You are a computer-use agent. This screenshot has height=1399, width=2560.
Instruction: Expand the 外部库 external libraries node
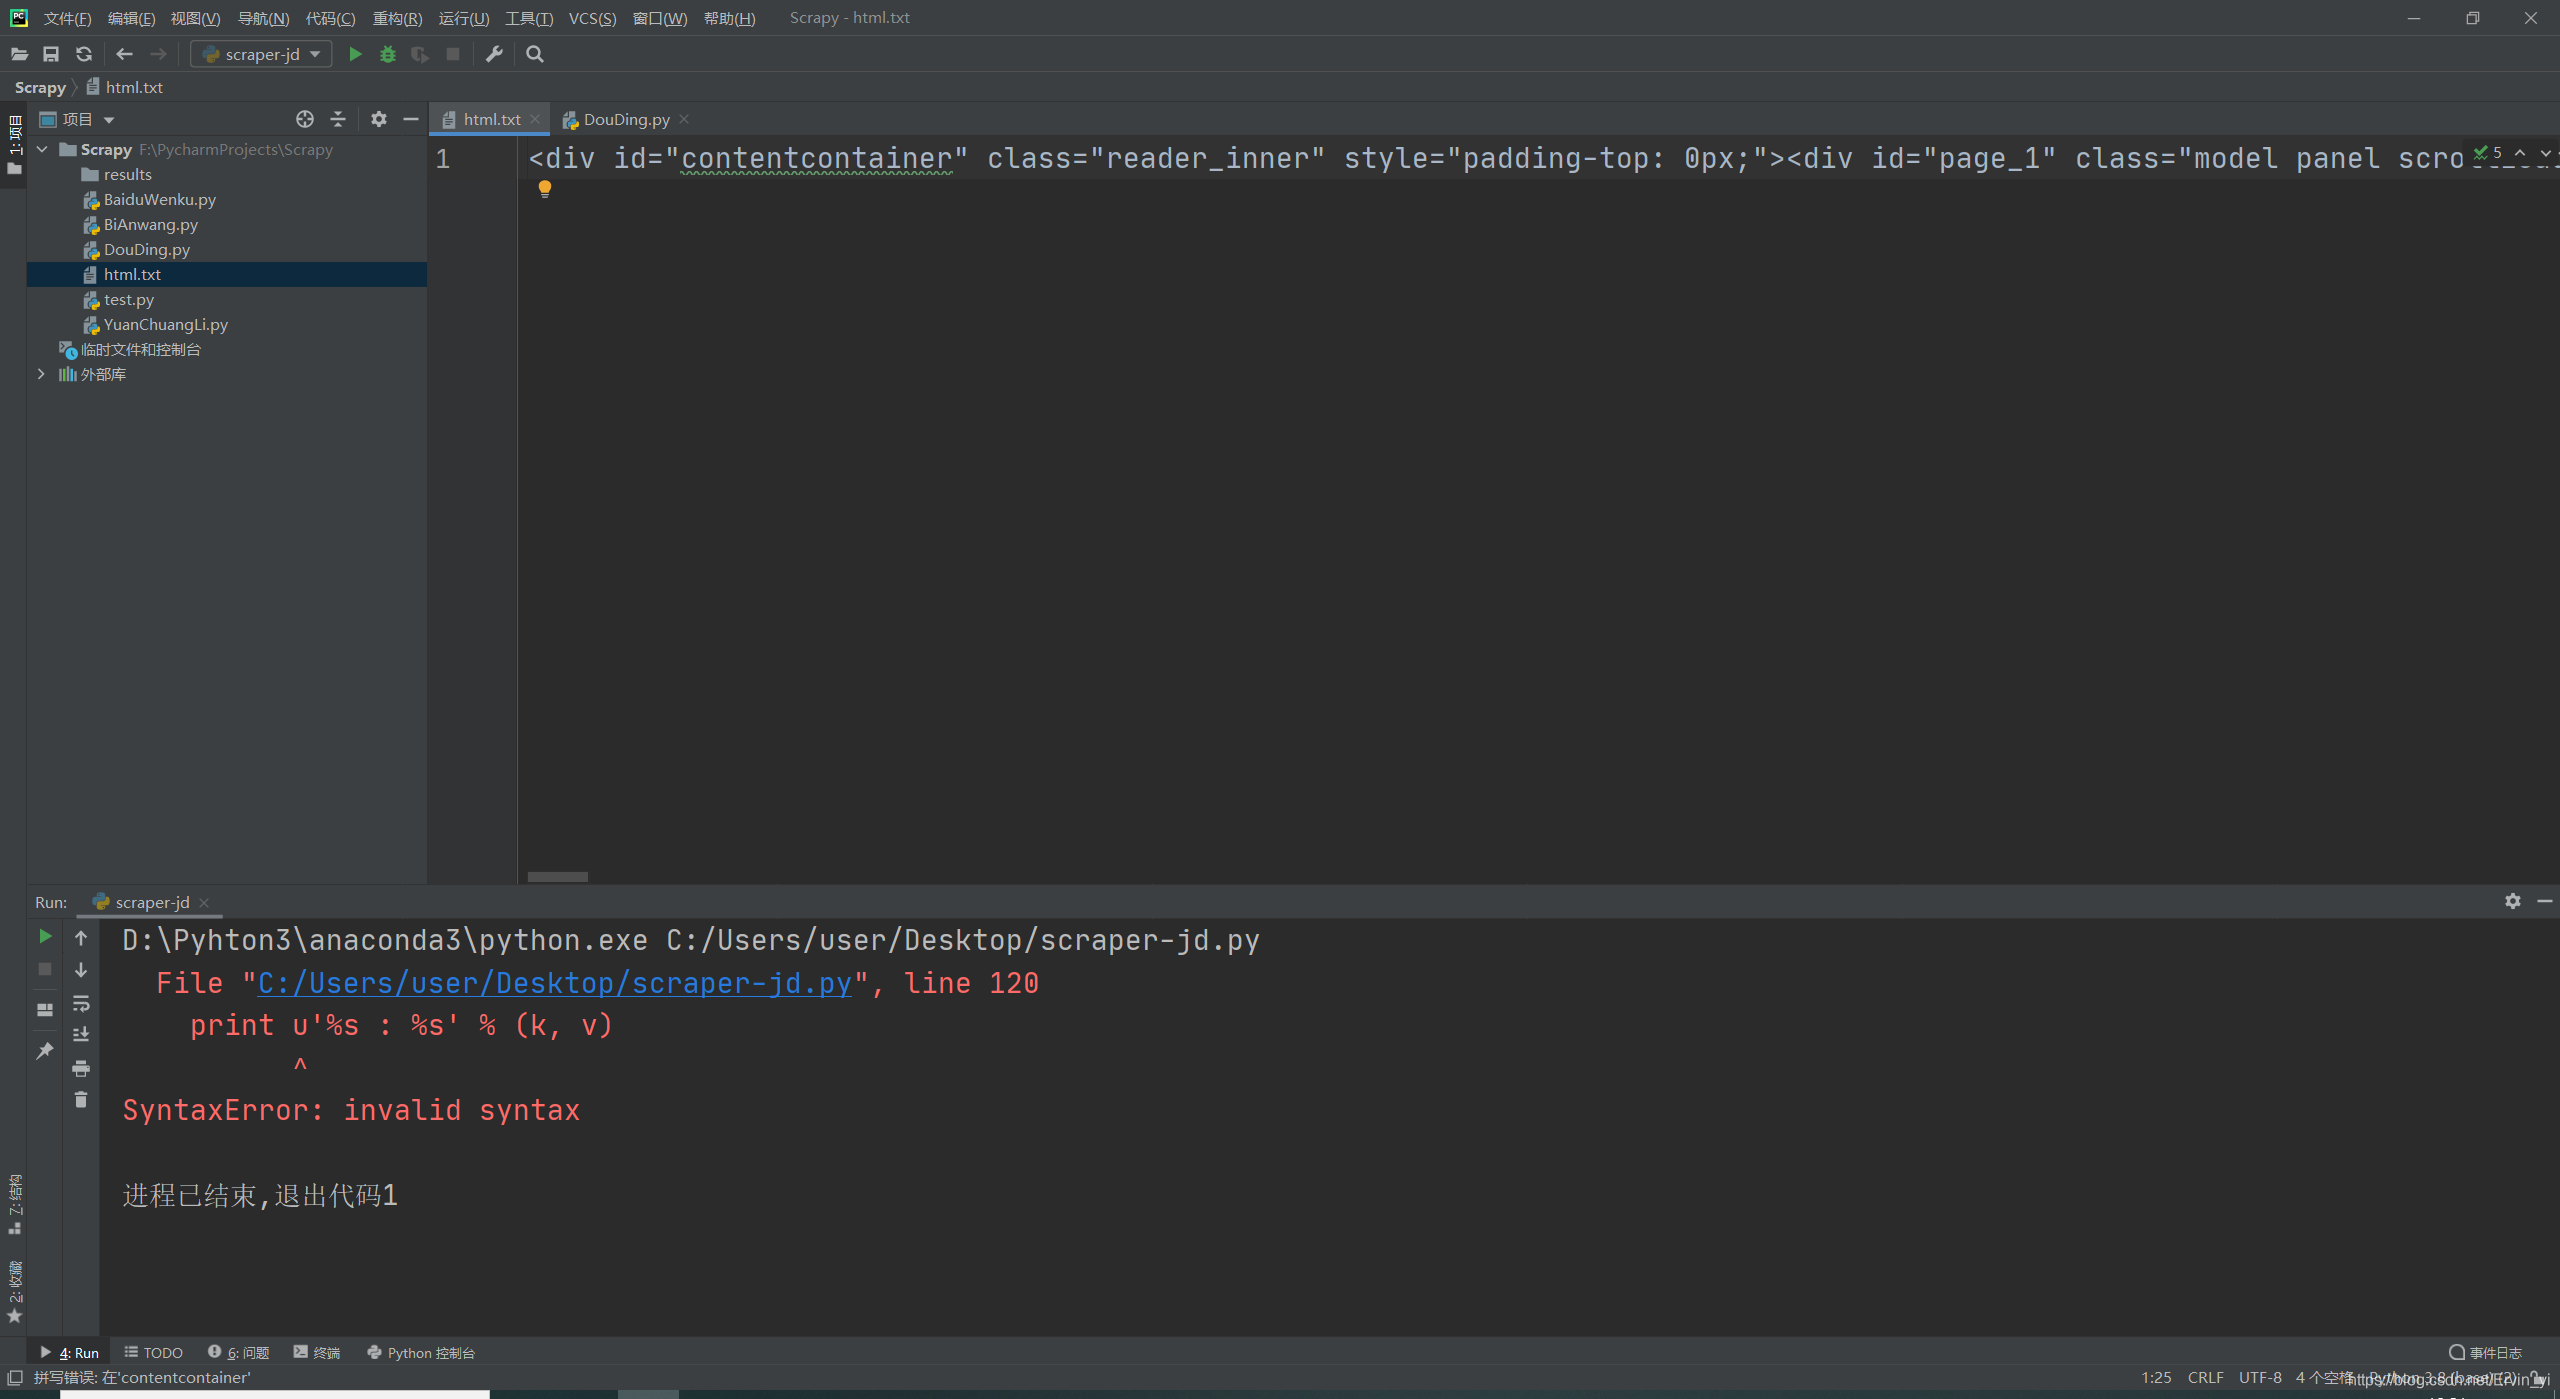(41, 374)
